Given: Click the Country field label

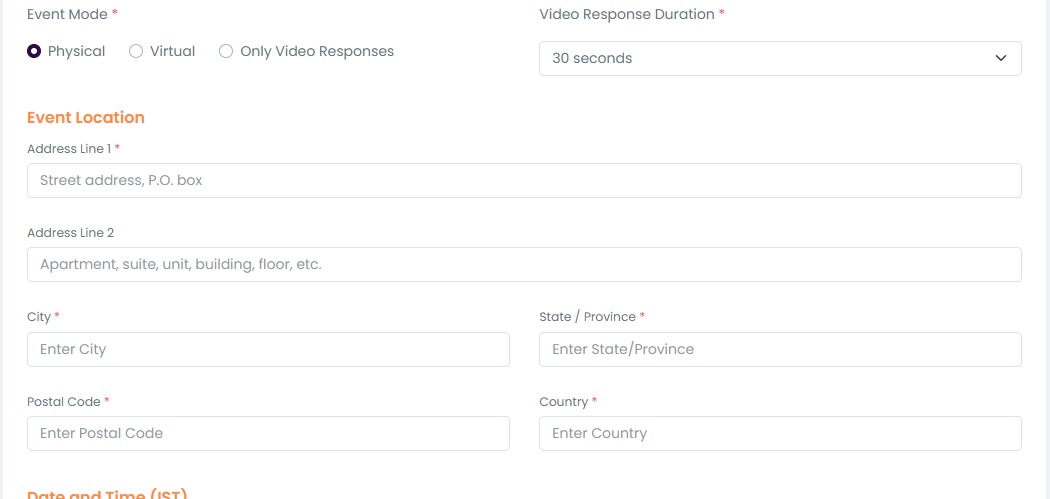Looking at the screenshot, I should pos(563,402).
